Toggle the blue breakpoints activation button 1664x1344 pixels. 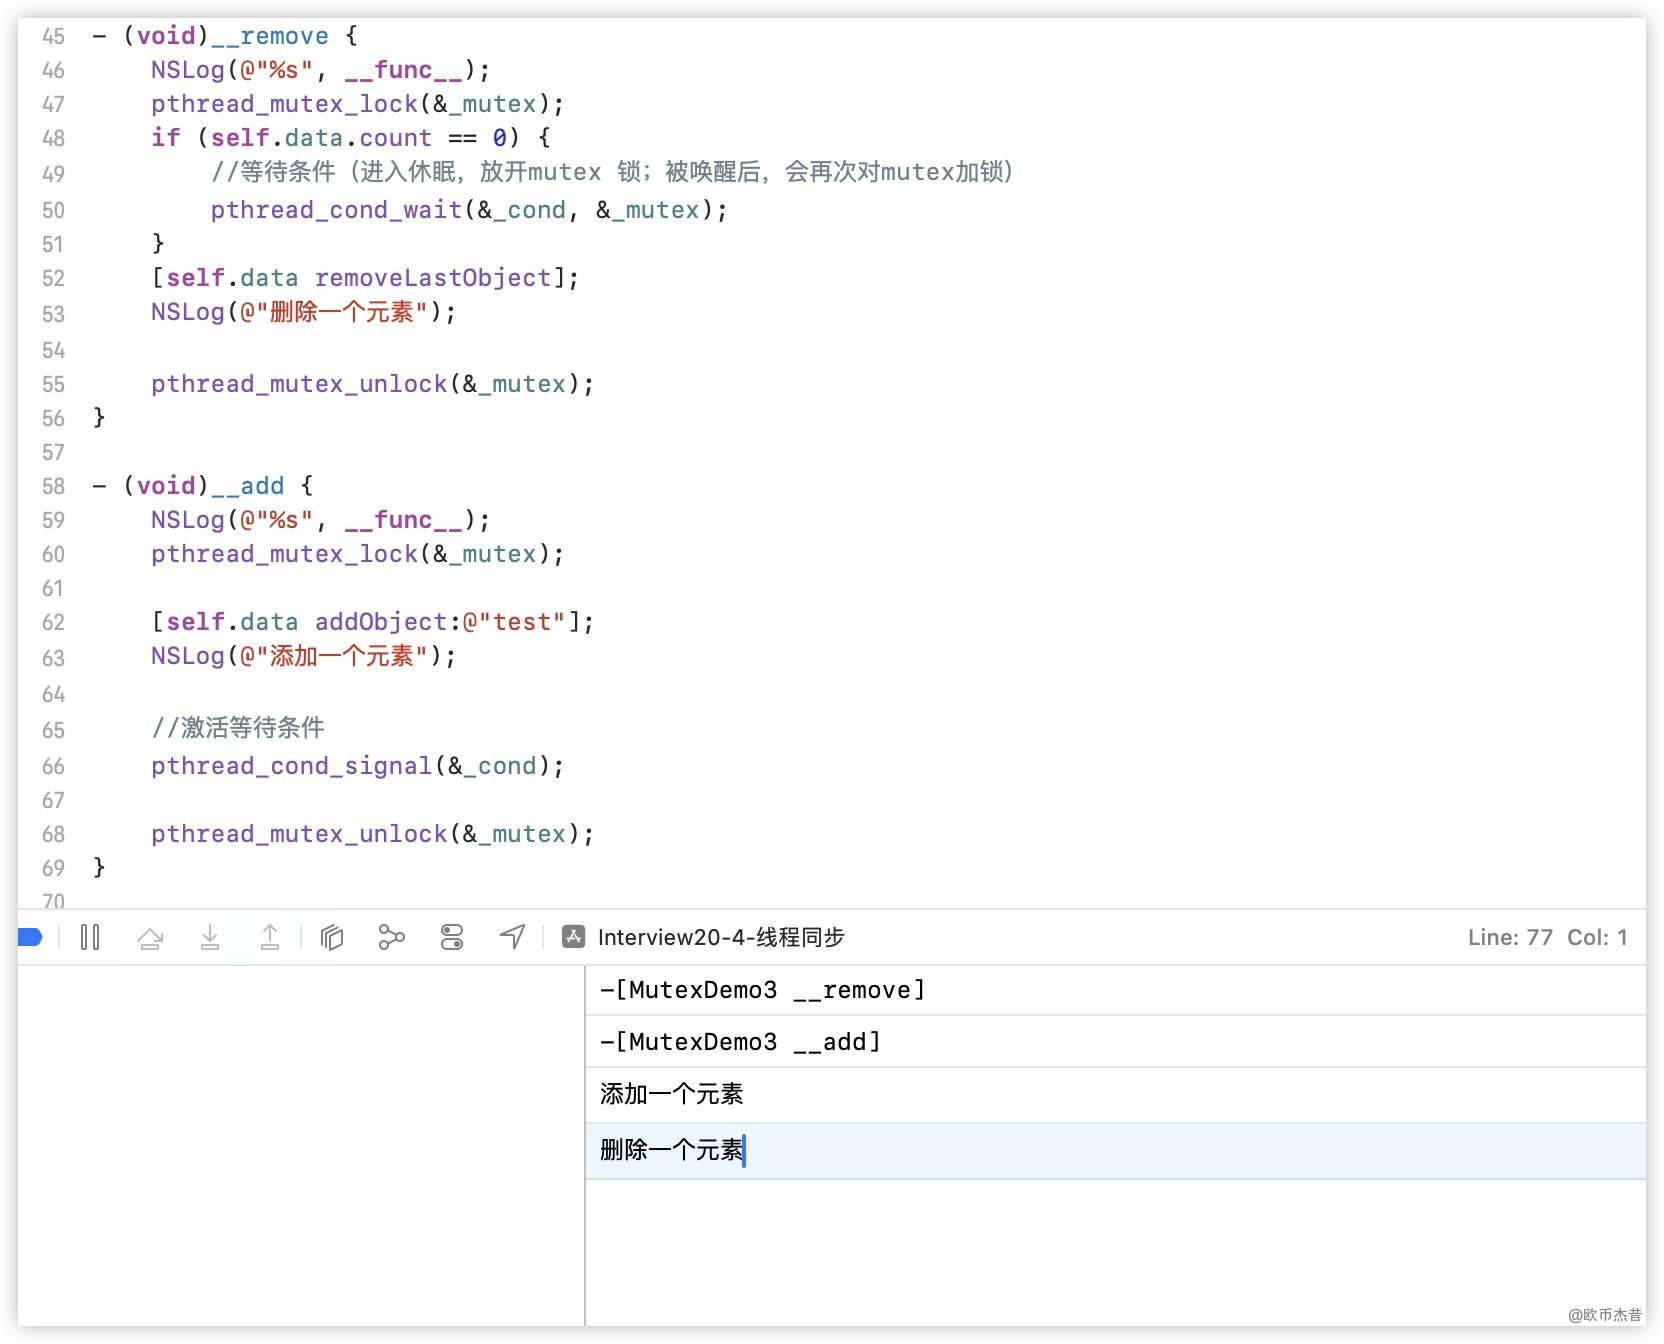pos(30,937)
